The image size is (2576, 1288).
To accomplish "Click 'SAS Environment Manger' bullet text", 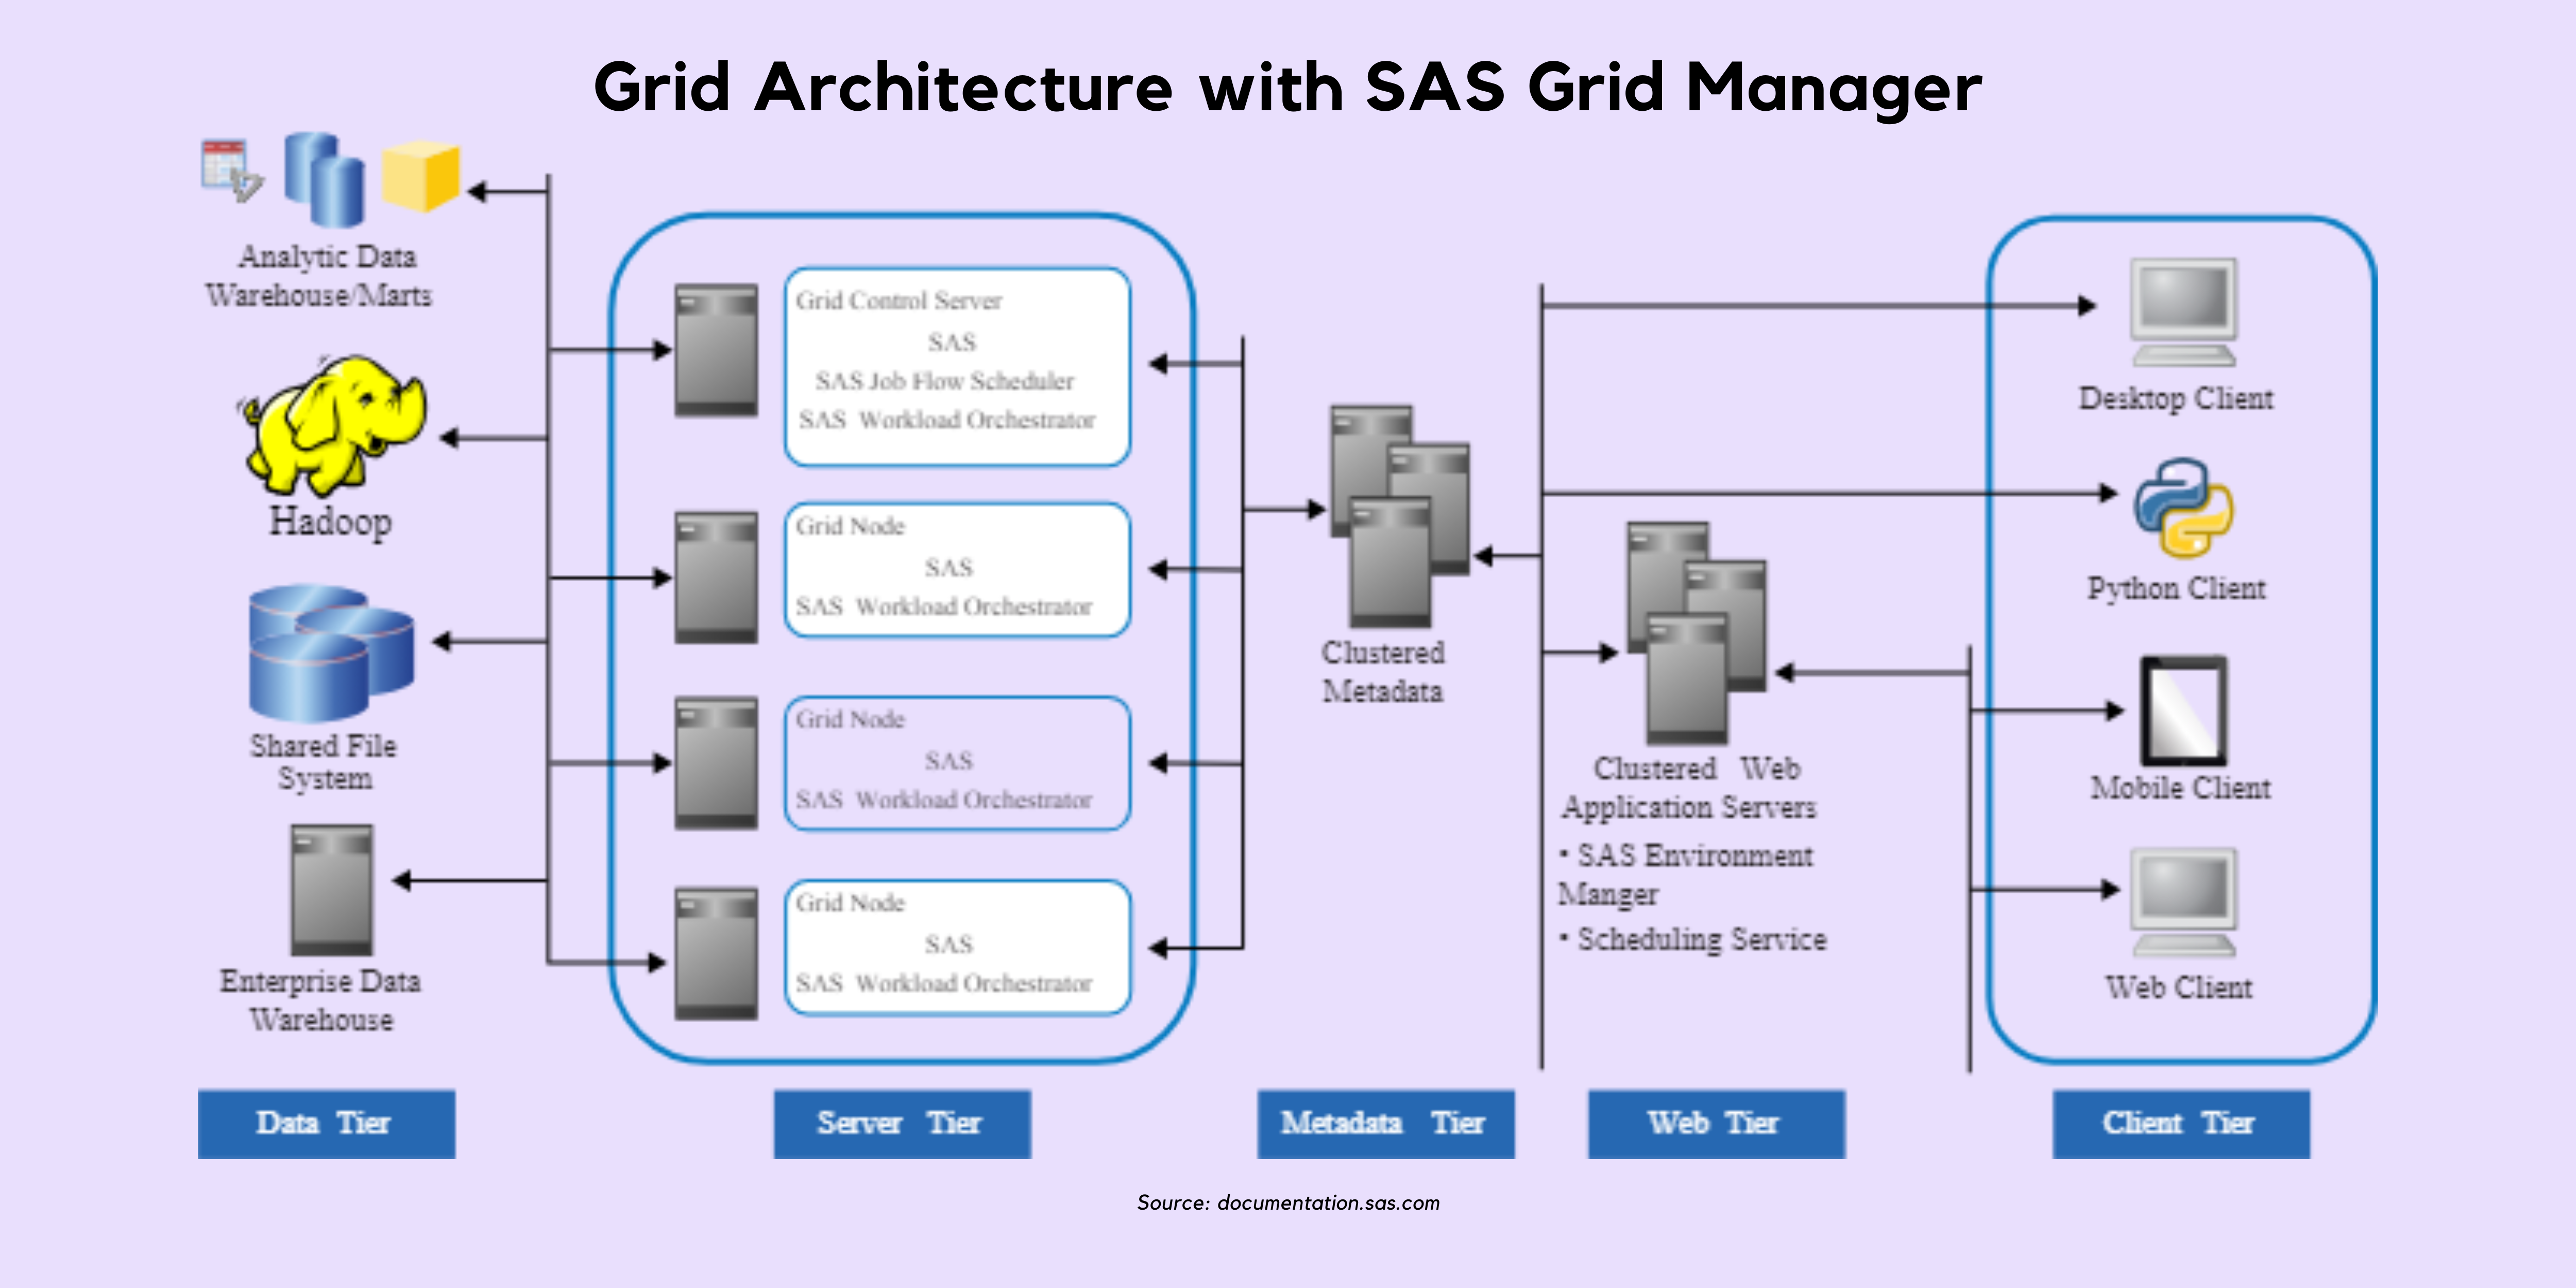I will pos(1686,875).
